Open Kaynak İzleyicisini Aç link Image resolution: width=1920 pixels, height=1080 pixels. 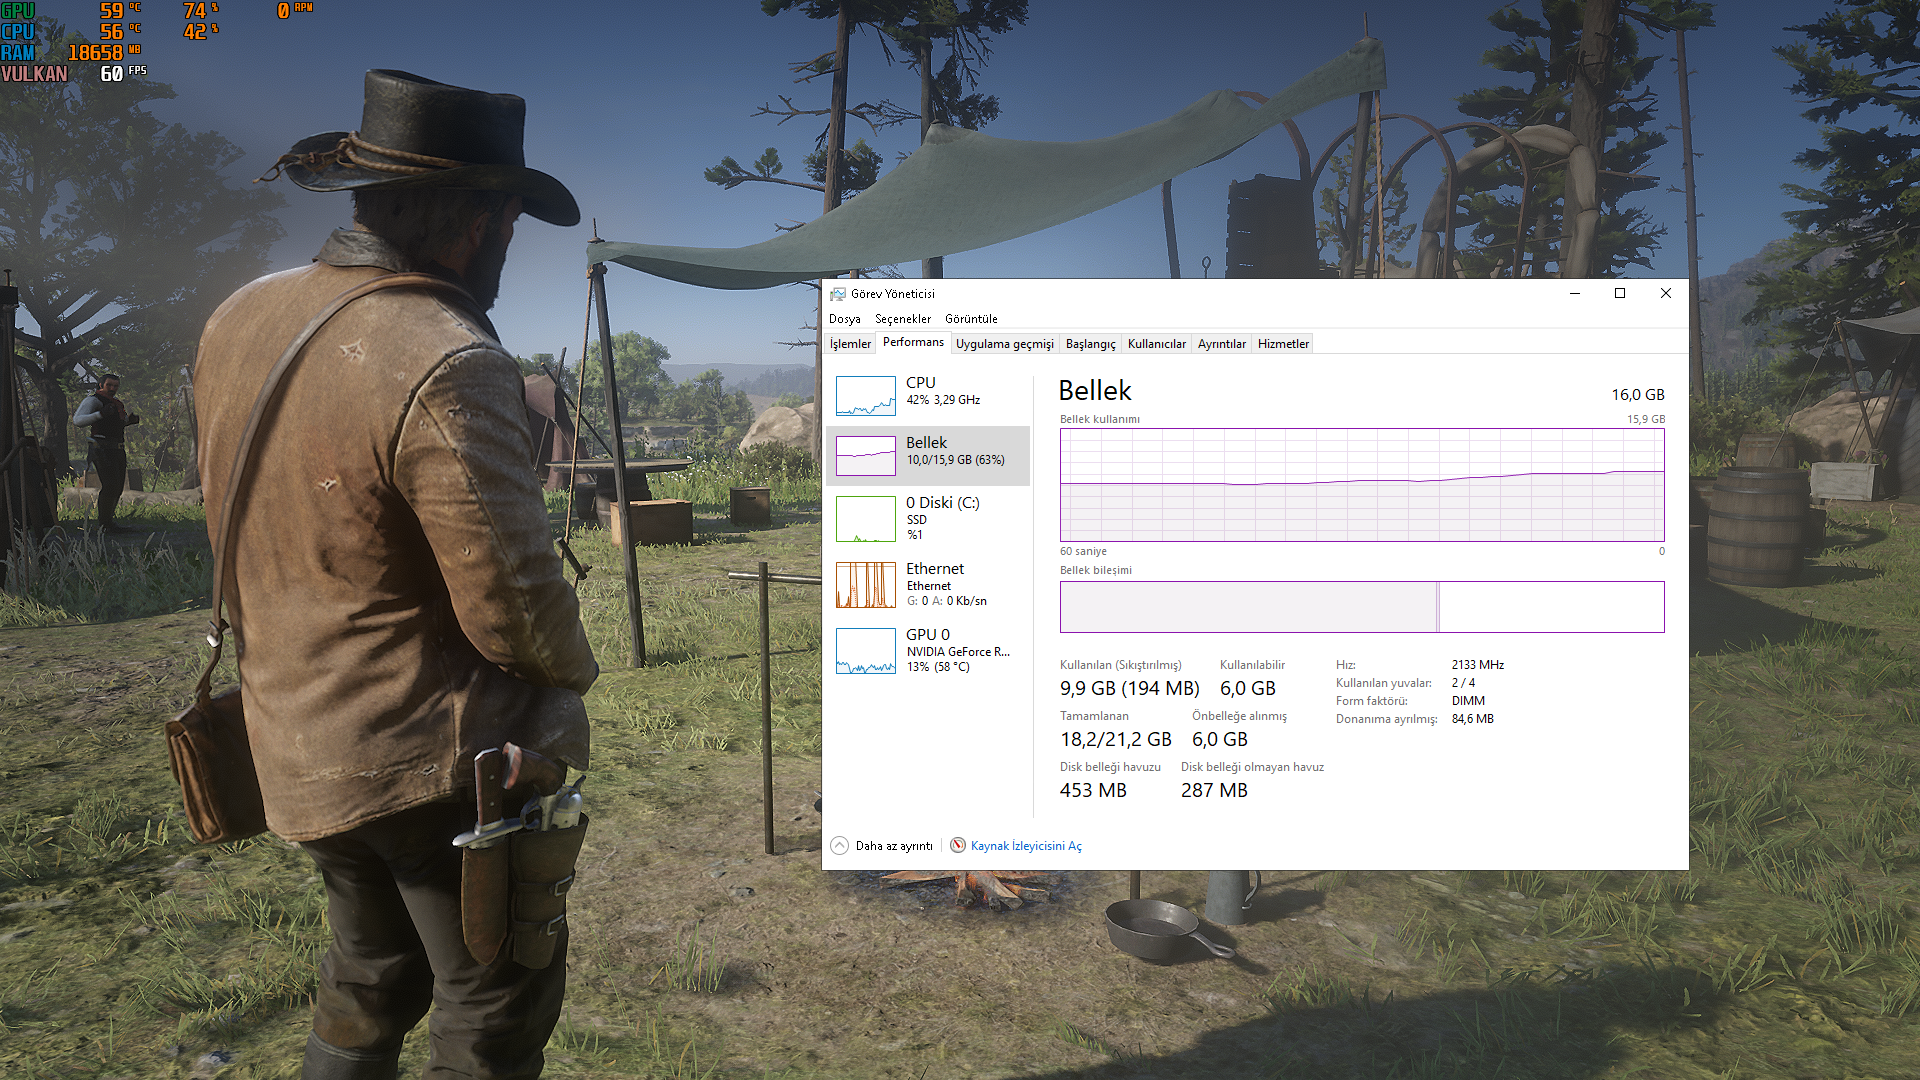click(1026, 846)
